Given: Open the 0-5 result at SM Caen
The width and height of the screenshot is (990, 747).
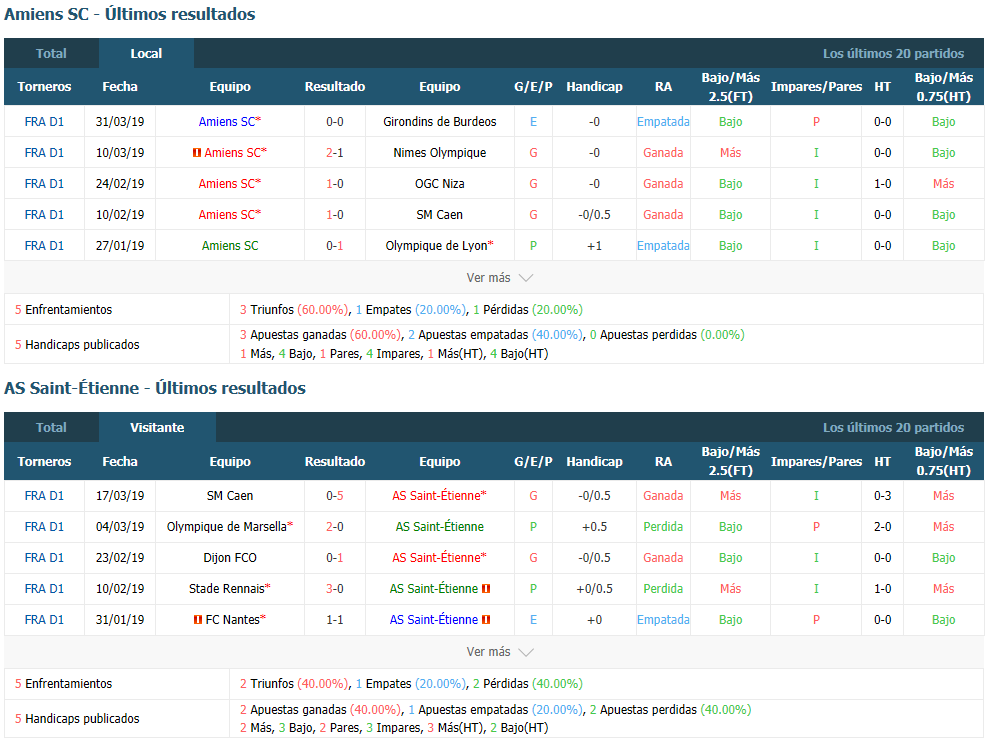Looking at the screenshot, I should click(335, 496).
